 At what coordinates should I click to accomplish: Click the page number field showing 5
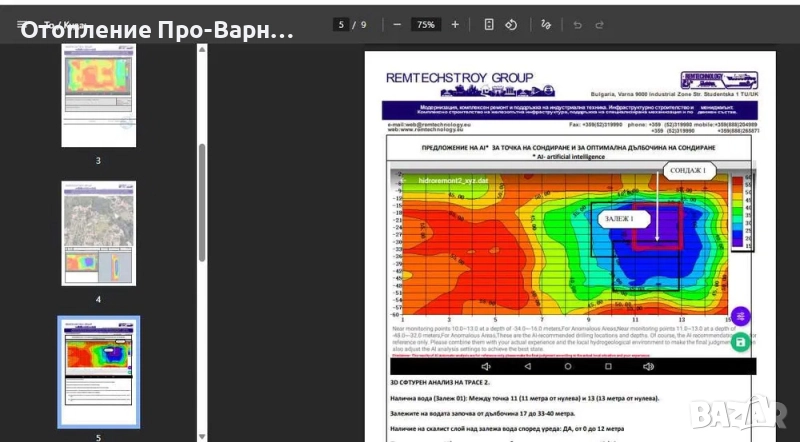(343, 24)
